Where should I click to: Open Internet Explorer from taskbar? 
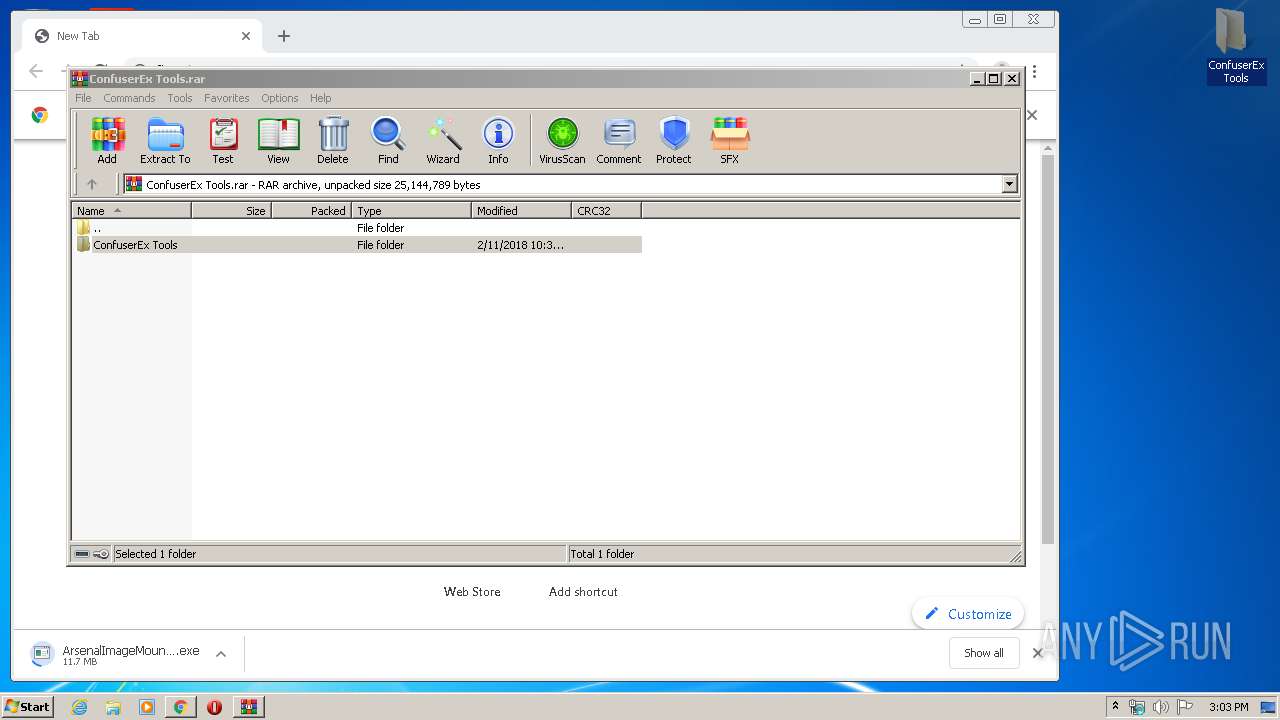coord(80,707)
